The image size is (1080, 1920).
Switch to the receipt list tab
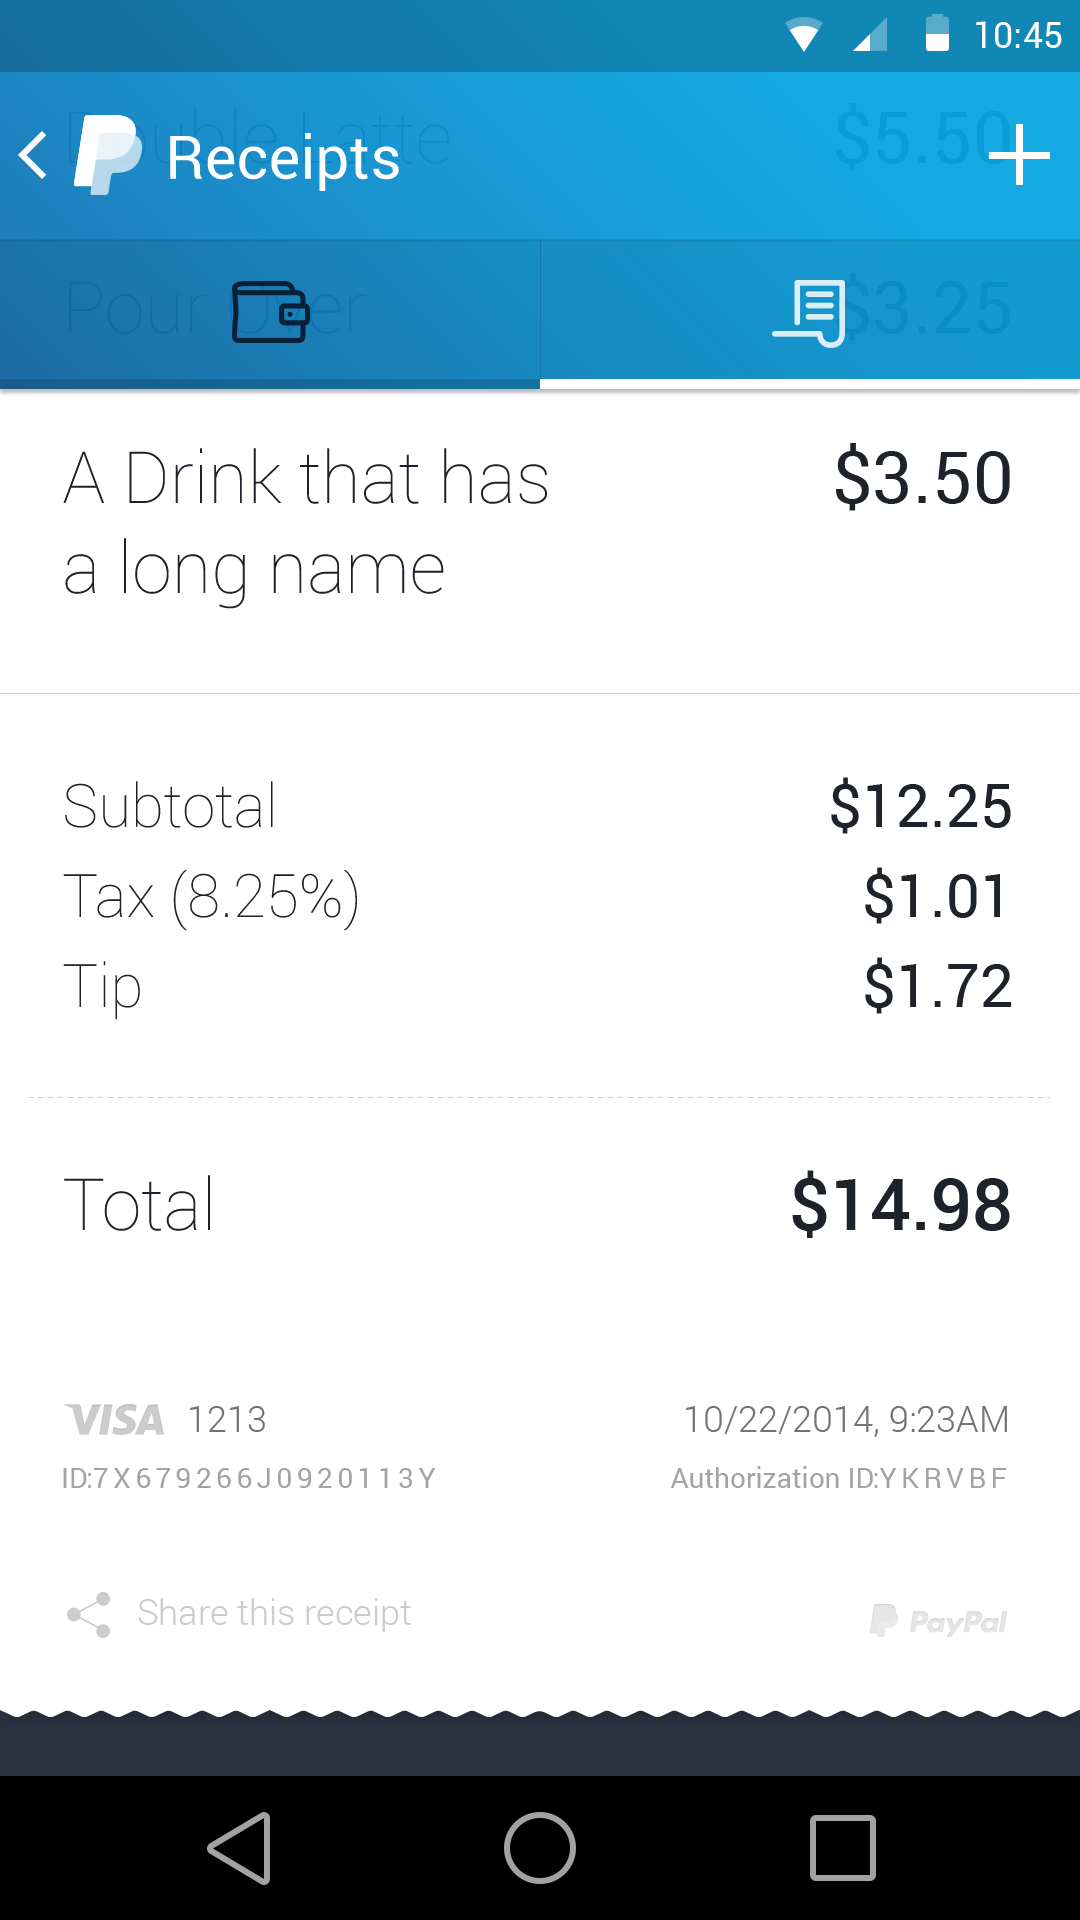[x=810, y=312]
